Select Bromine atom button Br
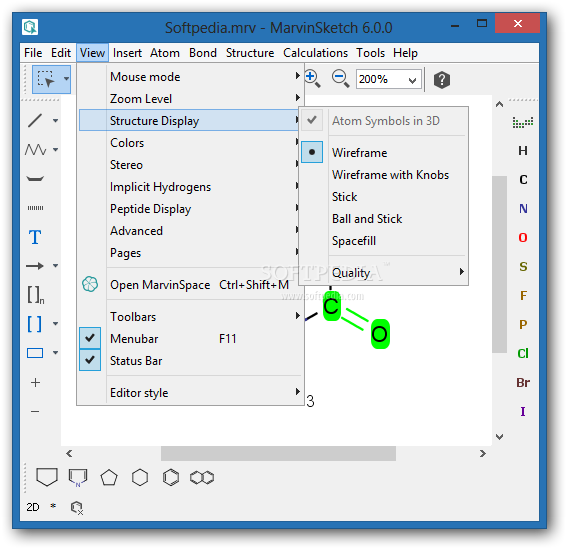 coord(523,382)
